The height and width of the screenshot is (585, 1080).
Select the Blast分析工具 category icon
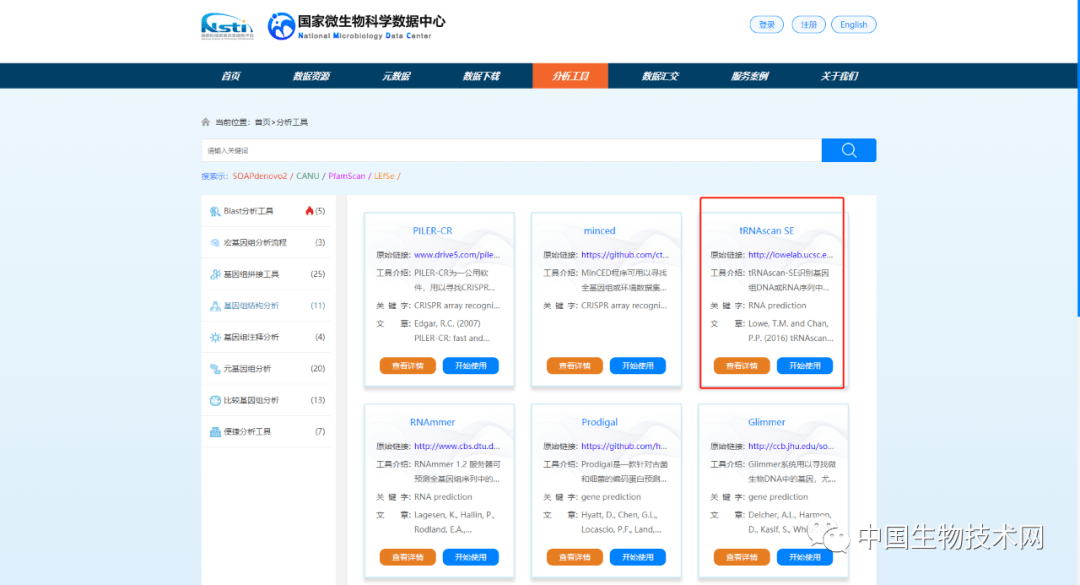(216, 211)
